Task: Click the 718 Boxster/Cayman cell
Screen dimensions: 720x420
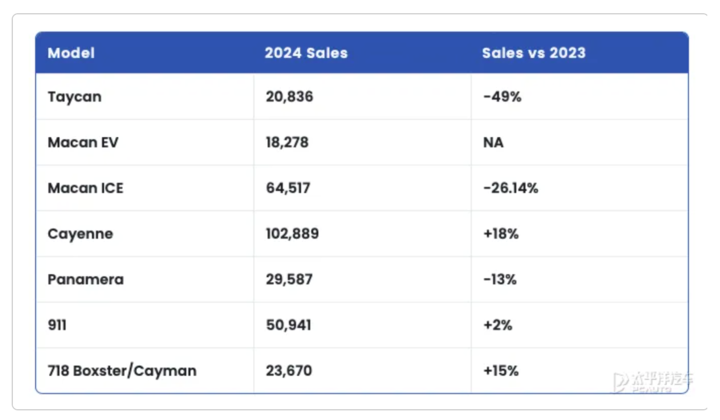Action: pyautogui.click(x=122, y=371)
